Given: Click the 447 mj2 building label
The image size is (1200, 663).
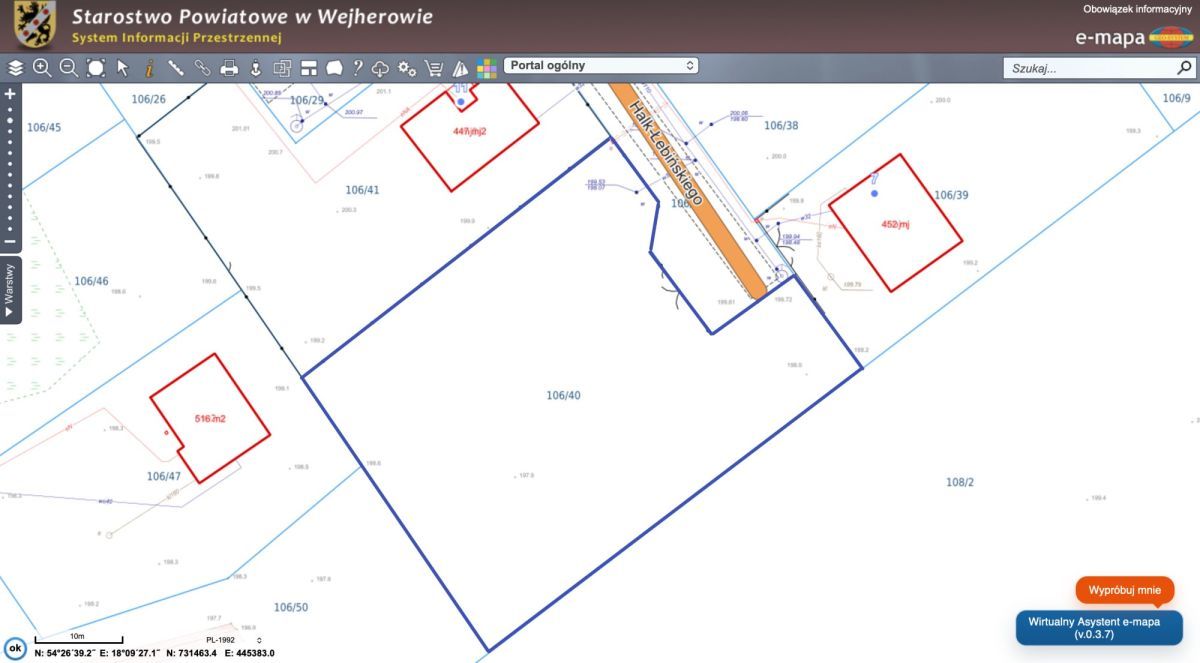Looking at the screenshot, I should [x=469, y=131].
